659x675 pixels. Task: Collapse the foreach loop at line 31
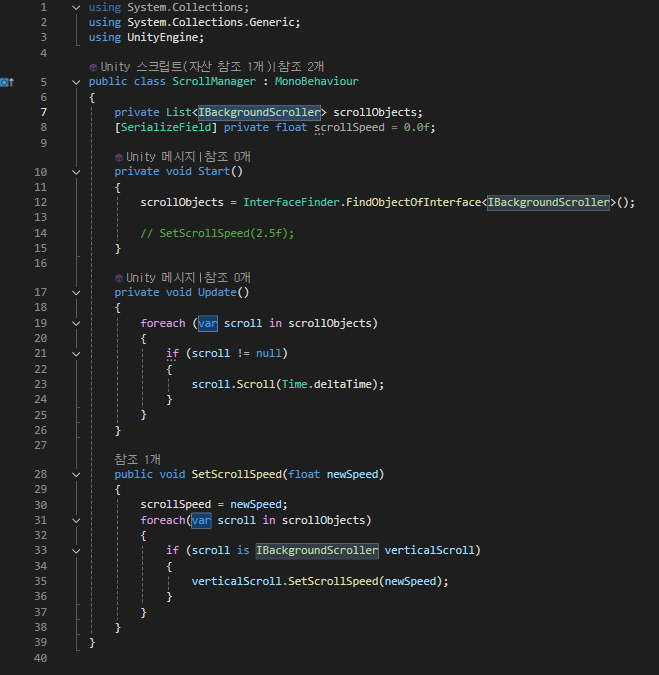(76, 520)
